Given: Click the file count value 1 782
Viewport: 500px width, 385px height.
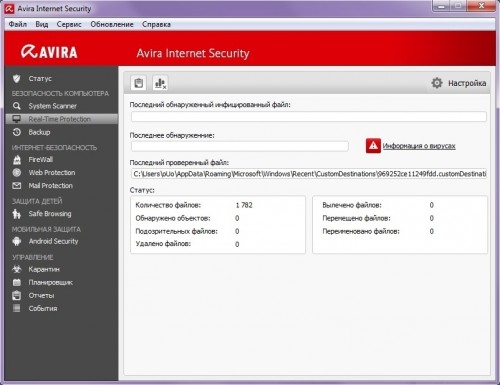Looking at the screenshot, I should 244,205.
